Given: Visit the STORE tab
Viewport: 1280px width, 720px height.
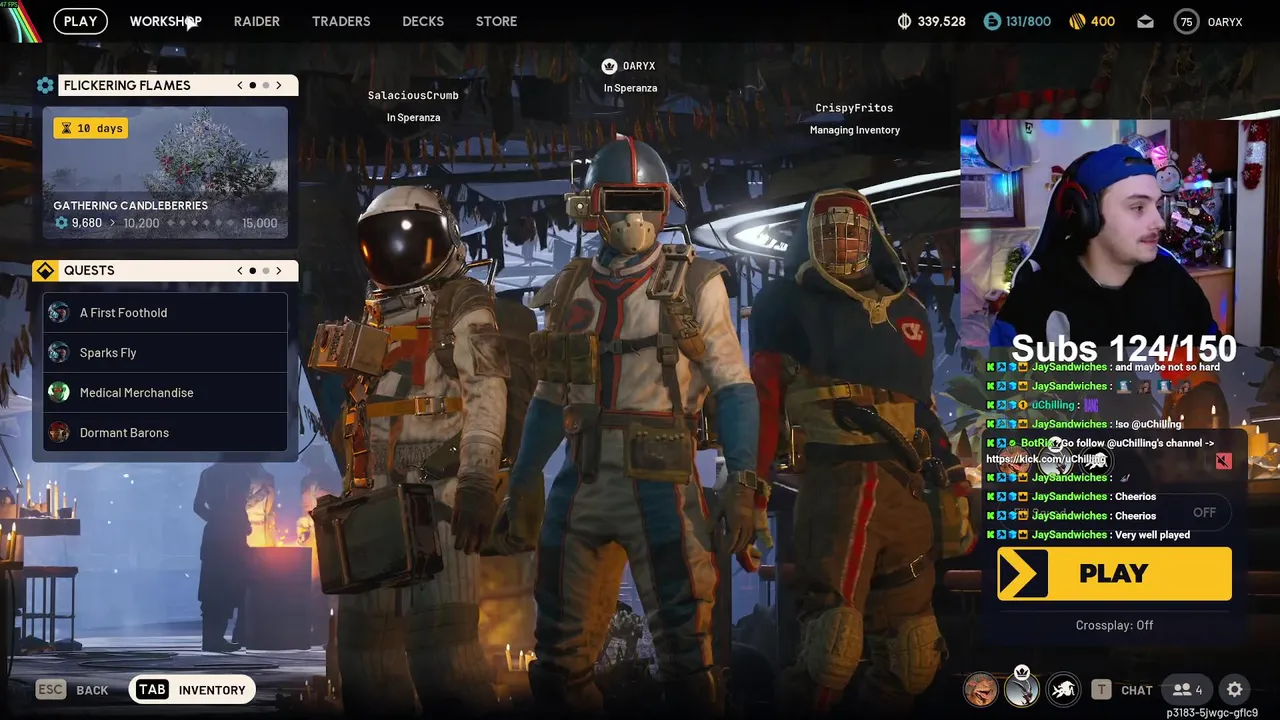Looking at the screenshot, I should pyautogui.click(x=496, y=21).
